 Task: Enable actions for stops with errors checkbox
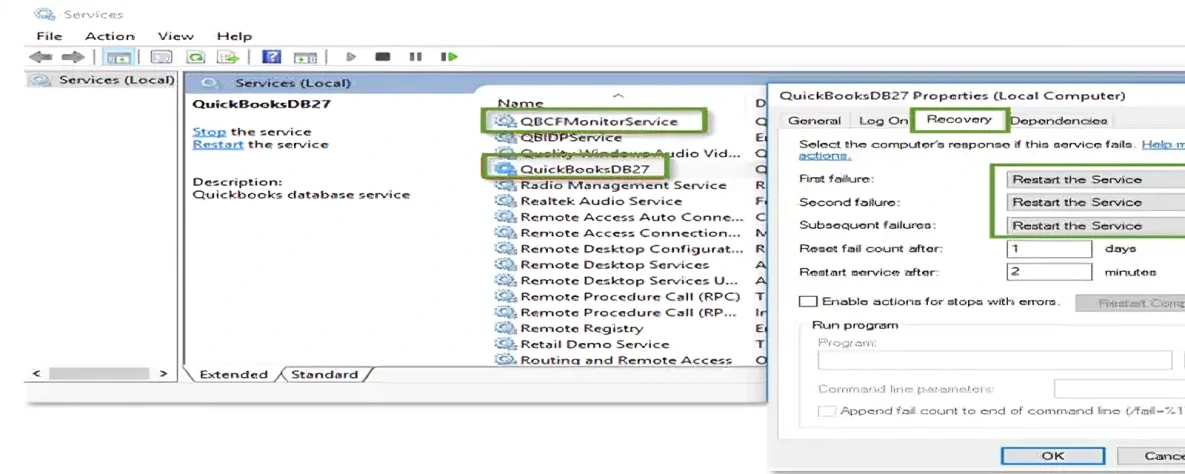(x=809, y=302)
